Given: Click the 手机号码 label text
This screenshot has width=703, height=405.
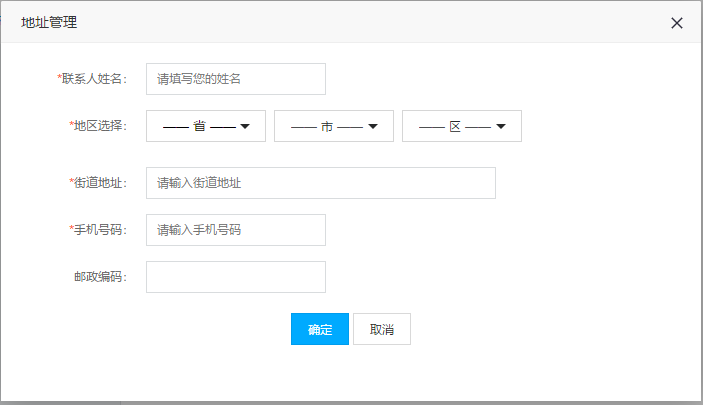Looking at the screenshot, I should pos(99,230).
